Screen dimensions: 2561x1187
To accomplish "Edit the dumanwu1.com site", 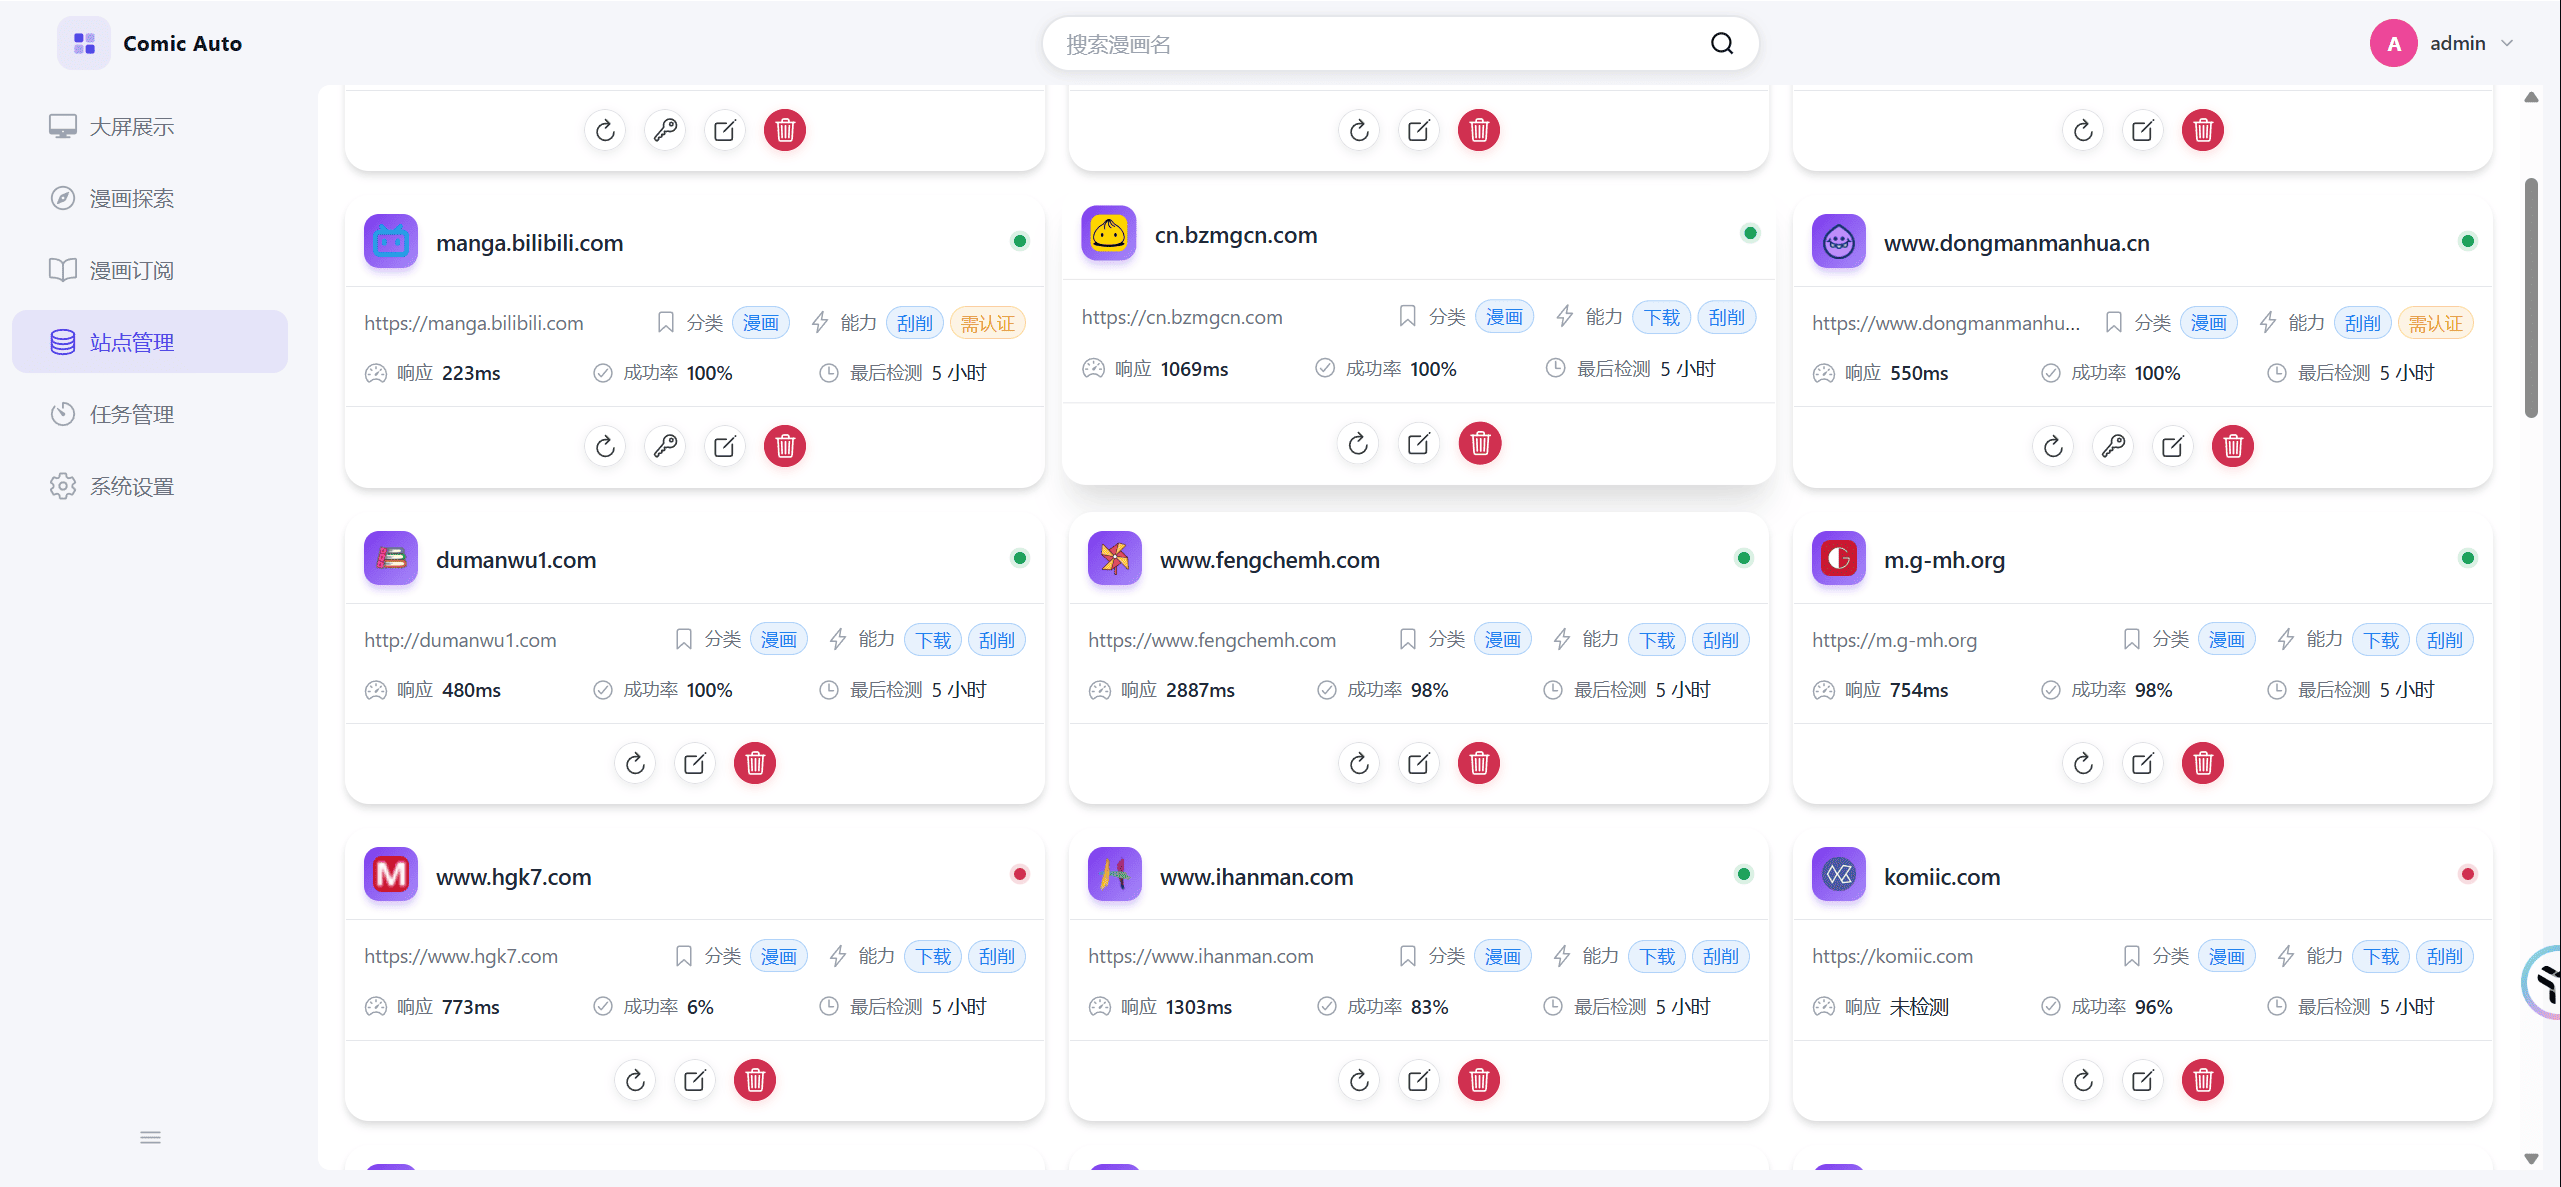I will [695, 763].
